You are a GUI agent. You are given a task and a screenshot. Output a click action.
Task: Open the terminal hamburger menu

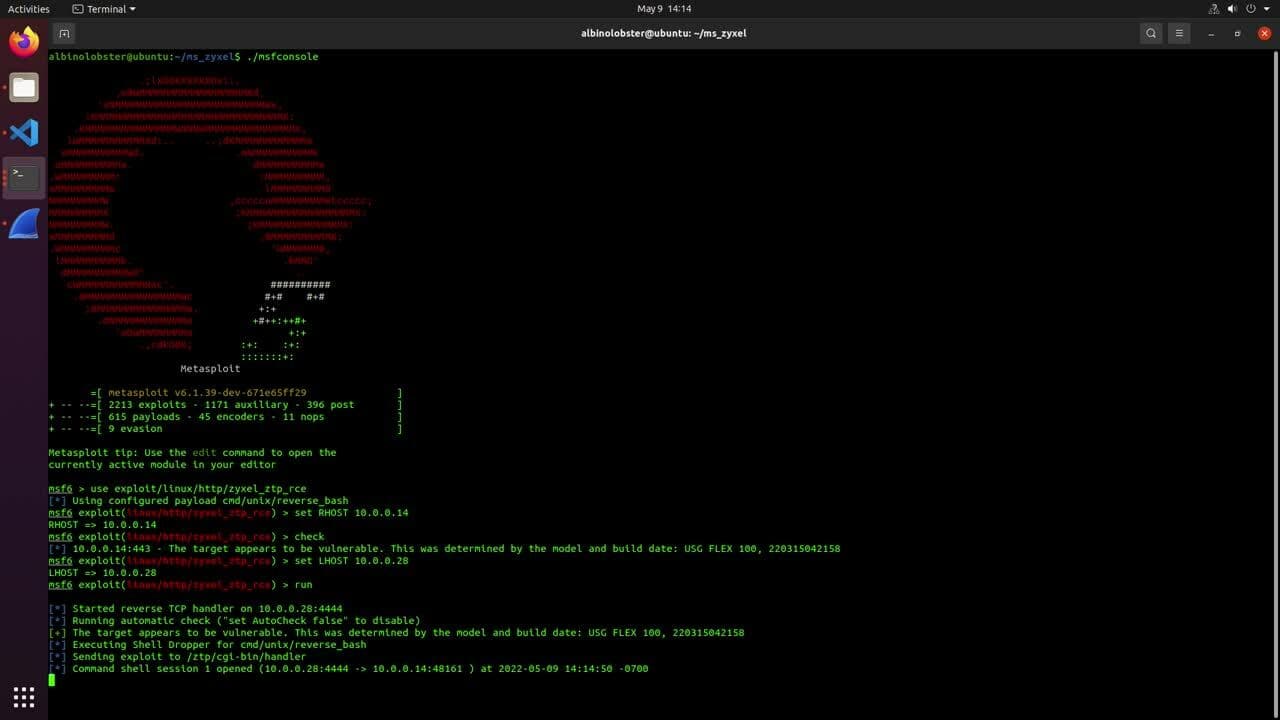click(1179, 33)
